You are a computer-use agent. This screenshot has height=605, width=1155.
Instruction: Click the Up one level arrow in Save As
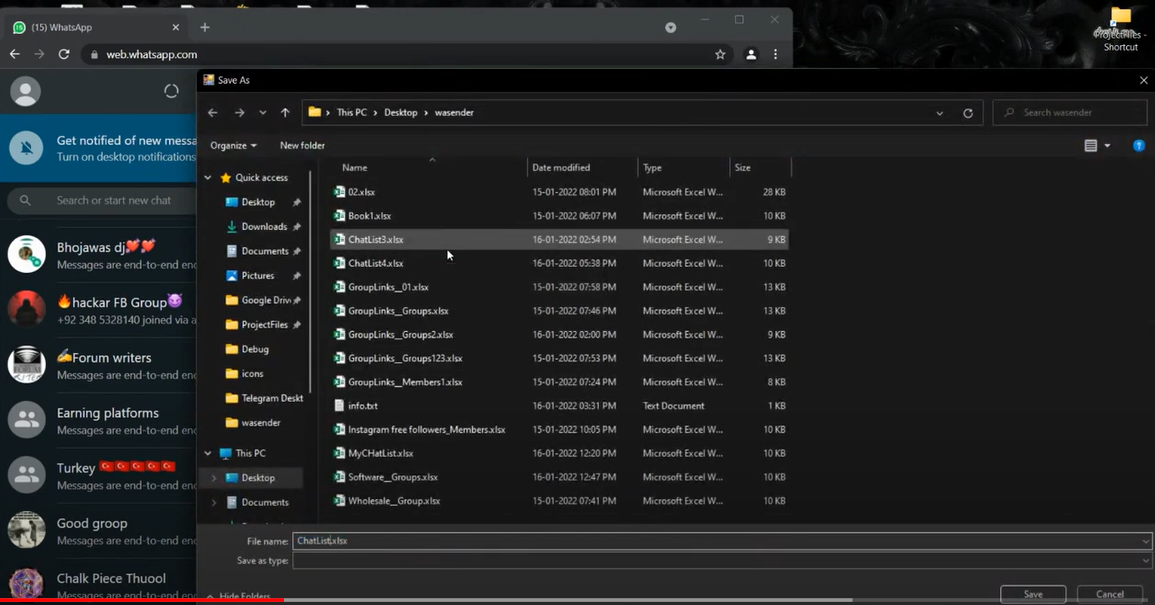285,113
